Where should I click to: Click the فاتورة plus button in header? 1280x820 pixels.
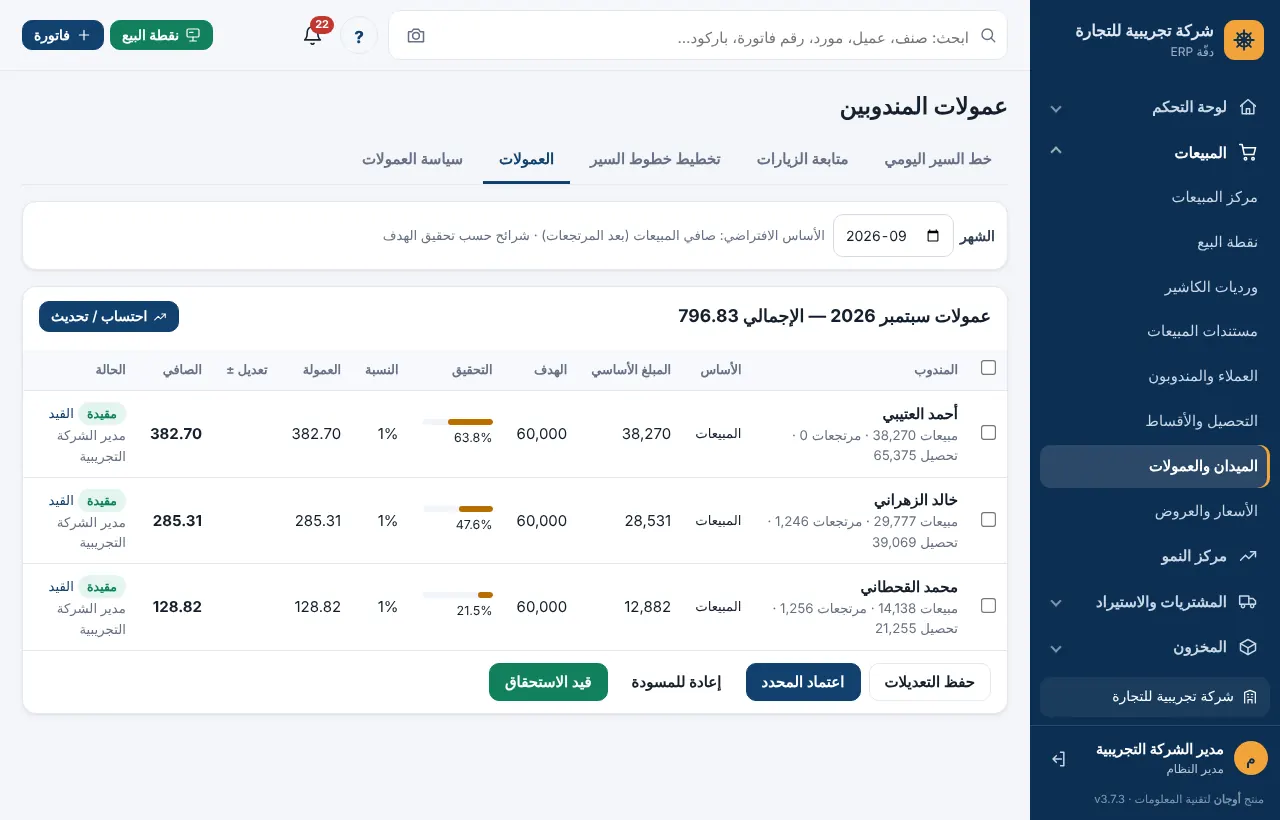[63, 35]
